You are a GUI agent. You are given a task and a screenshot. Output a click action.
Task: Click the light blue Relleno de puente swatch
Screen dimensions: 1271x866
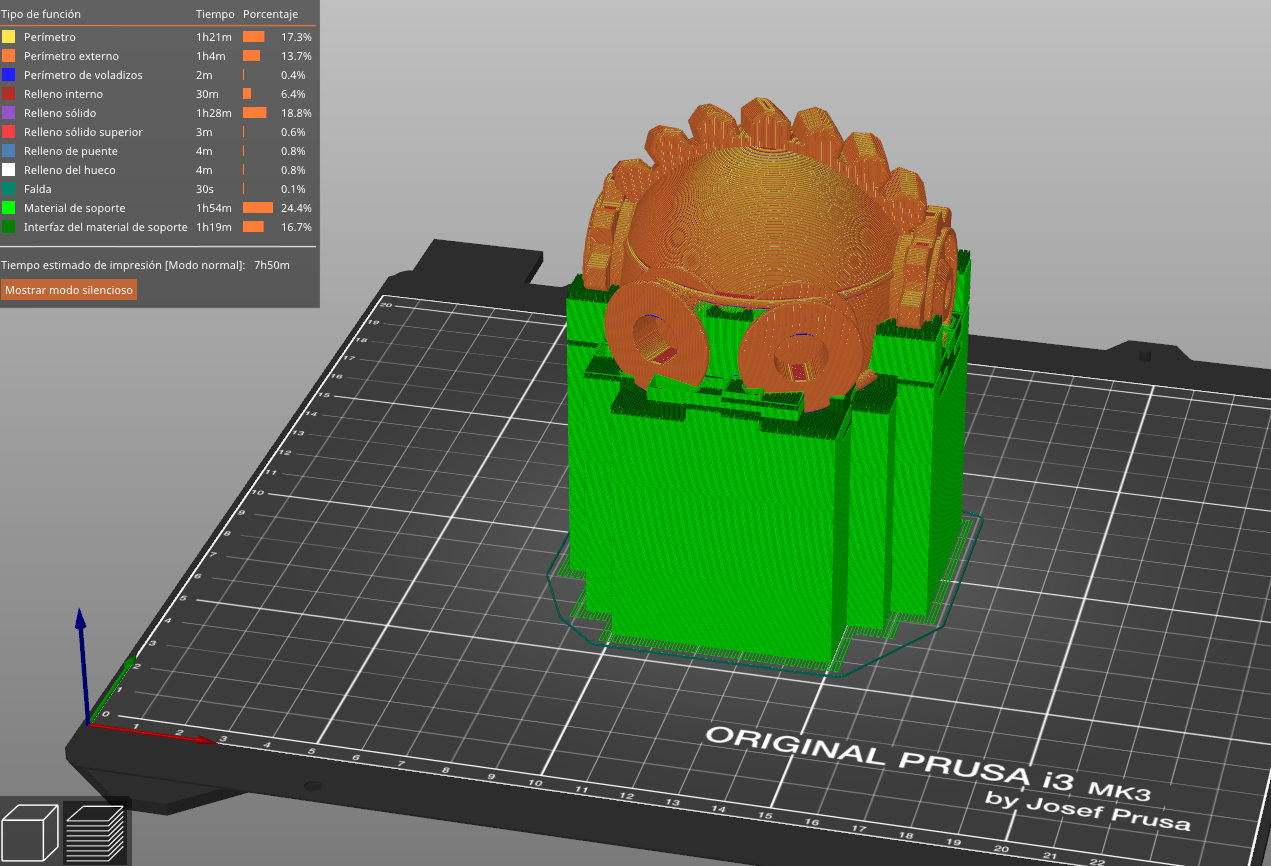8,150
